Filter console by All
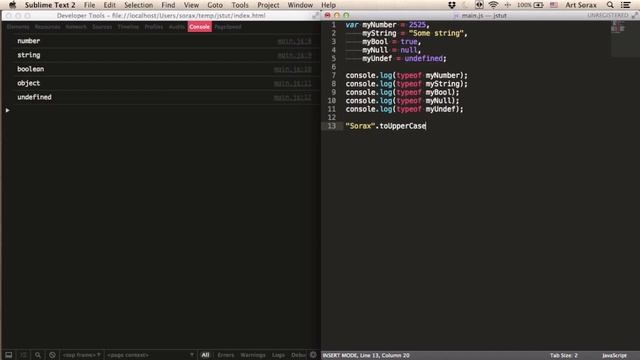The image size is (640, 360). 205,355
